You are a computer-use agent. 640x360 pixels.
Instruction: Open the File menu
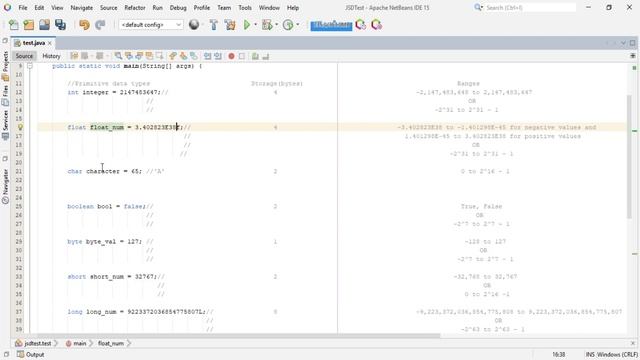click(23, 8)
